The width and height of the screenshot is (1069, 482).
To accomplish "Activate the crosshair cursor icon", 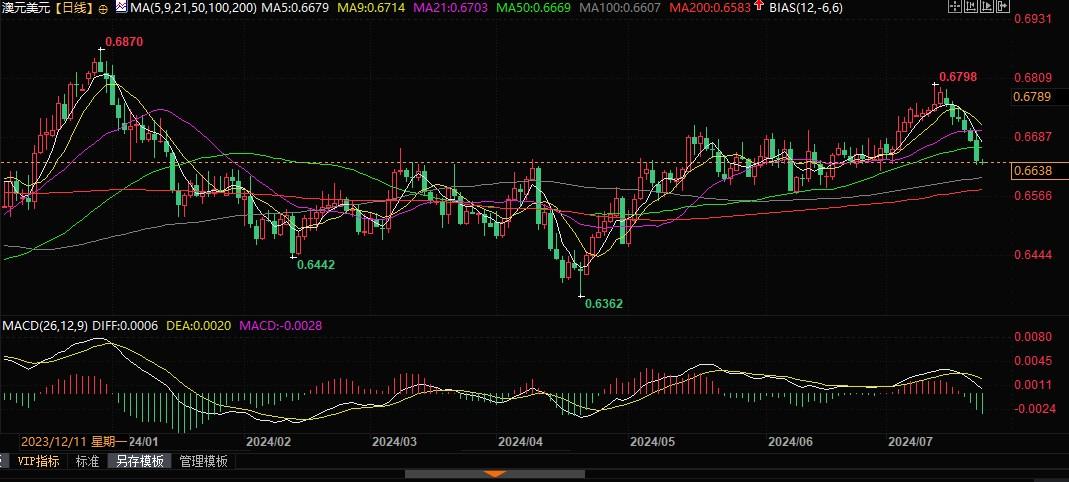I will click(x=955, y=5).
